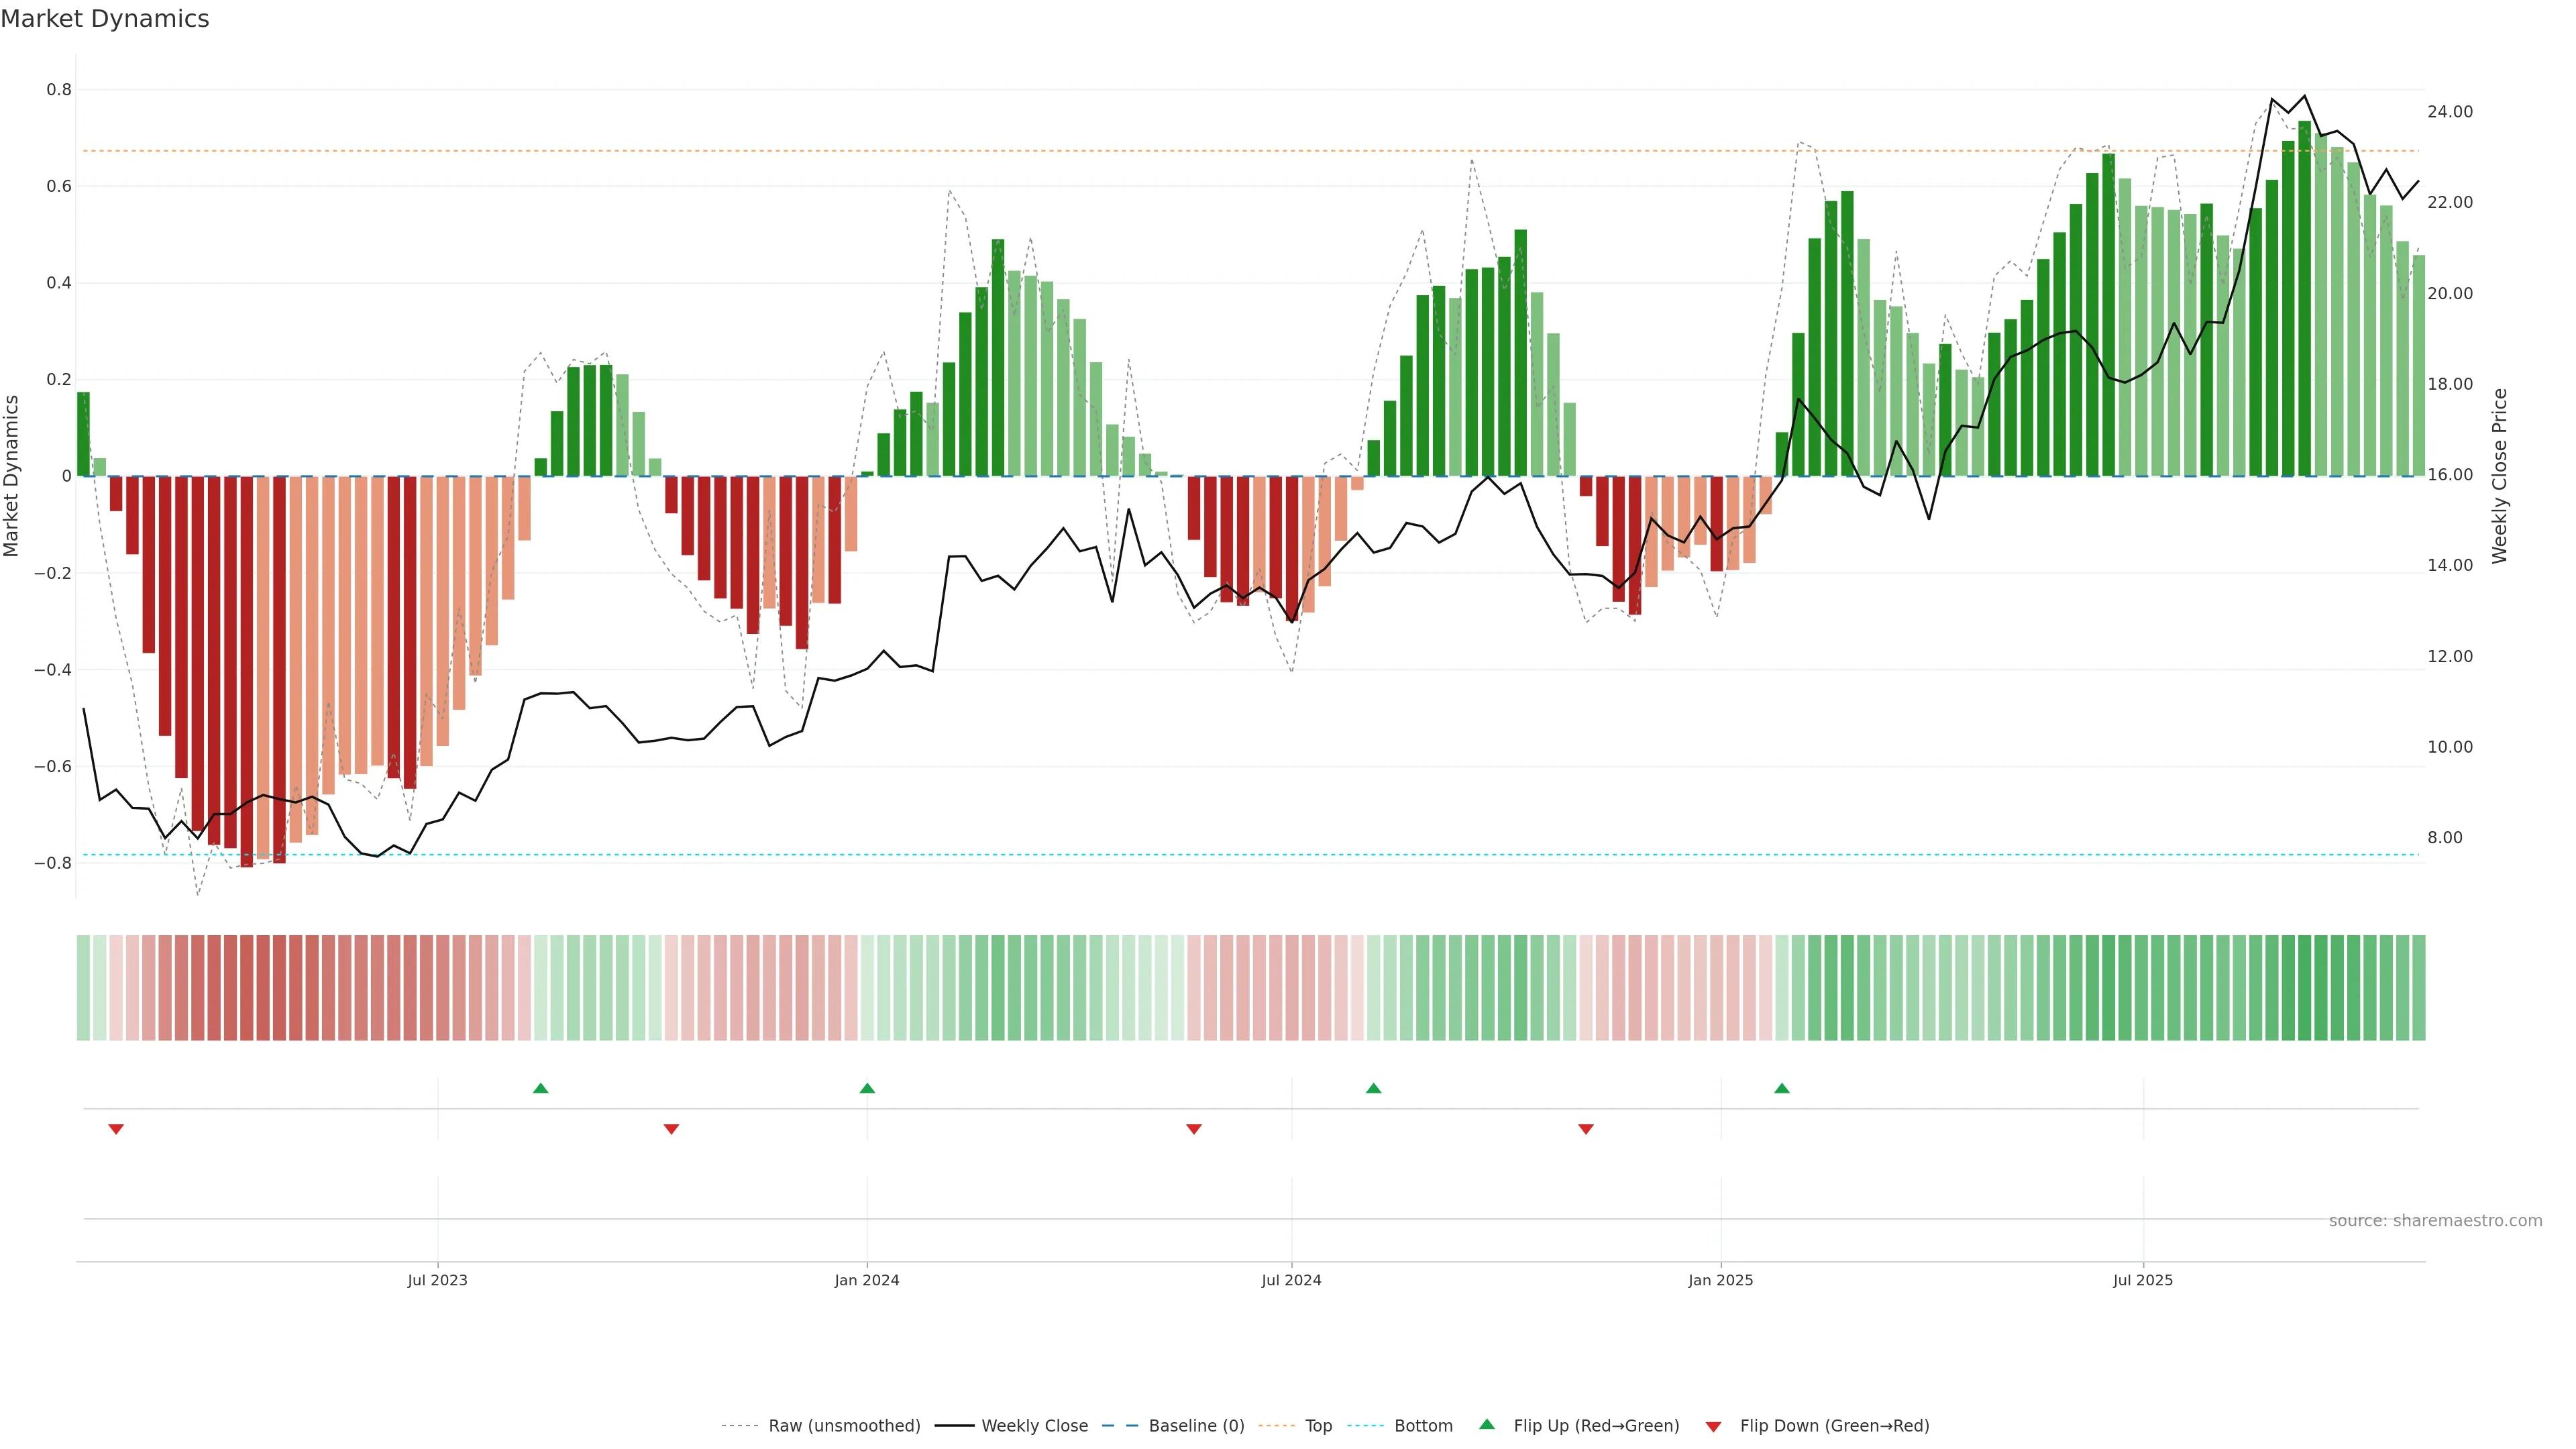Click the Flip Down legend triangle icon

pyautogui.click(x=1713, y=1427)
